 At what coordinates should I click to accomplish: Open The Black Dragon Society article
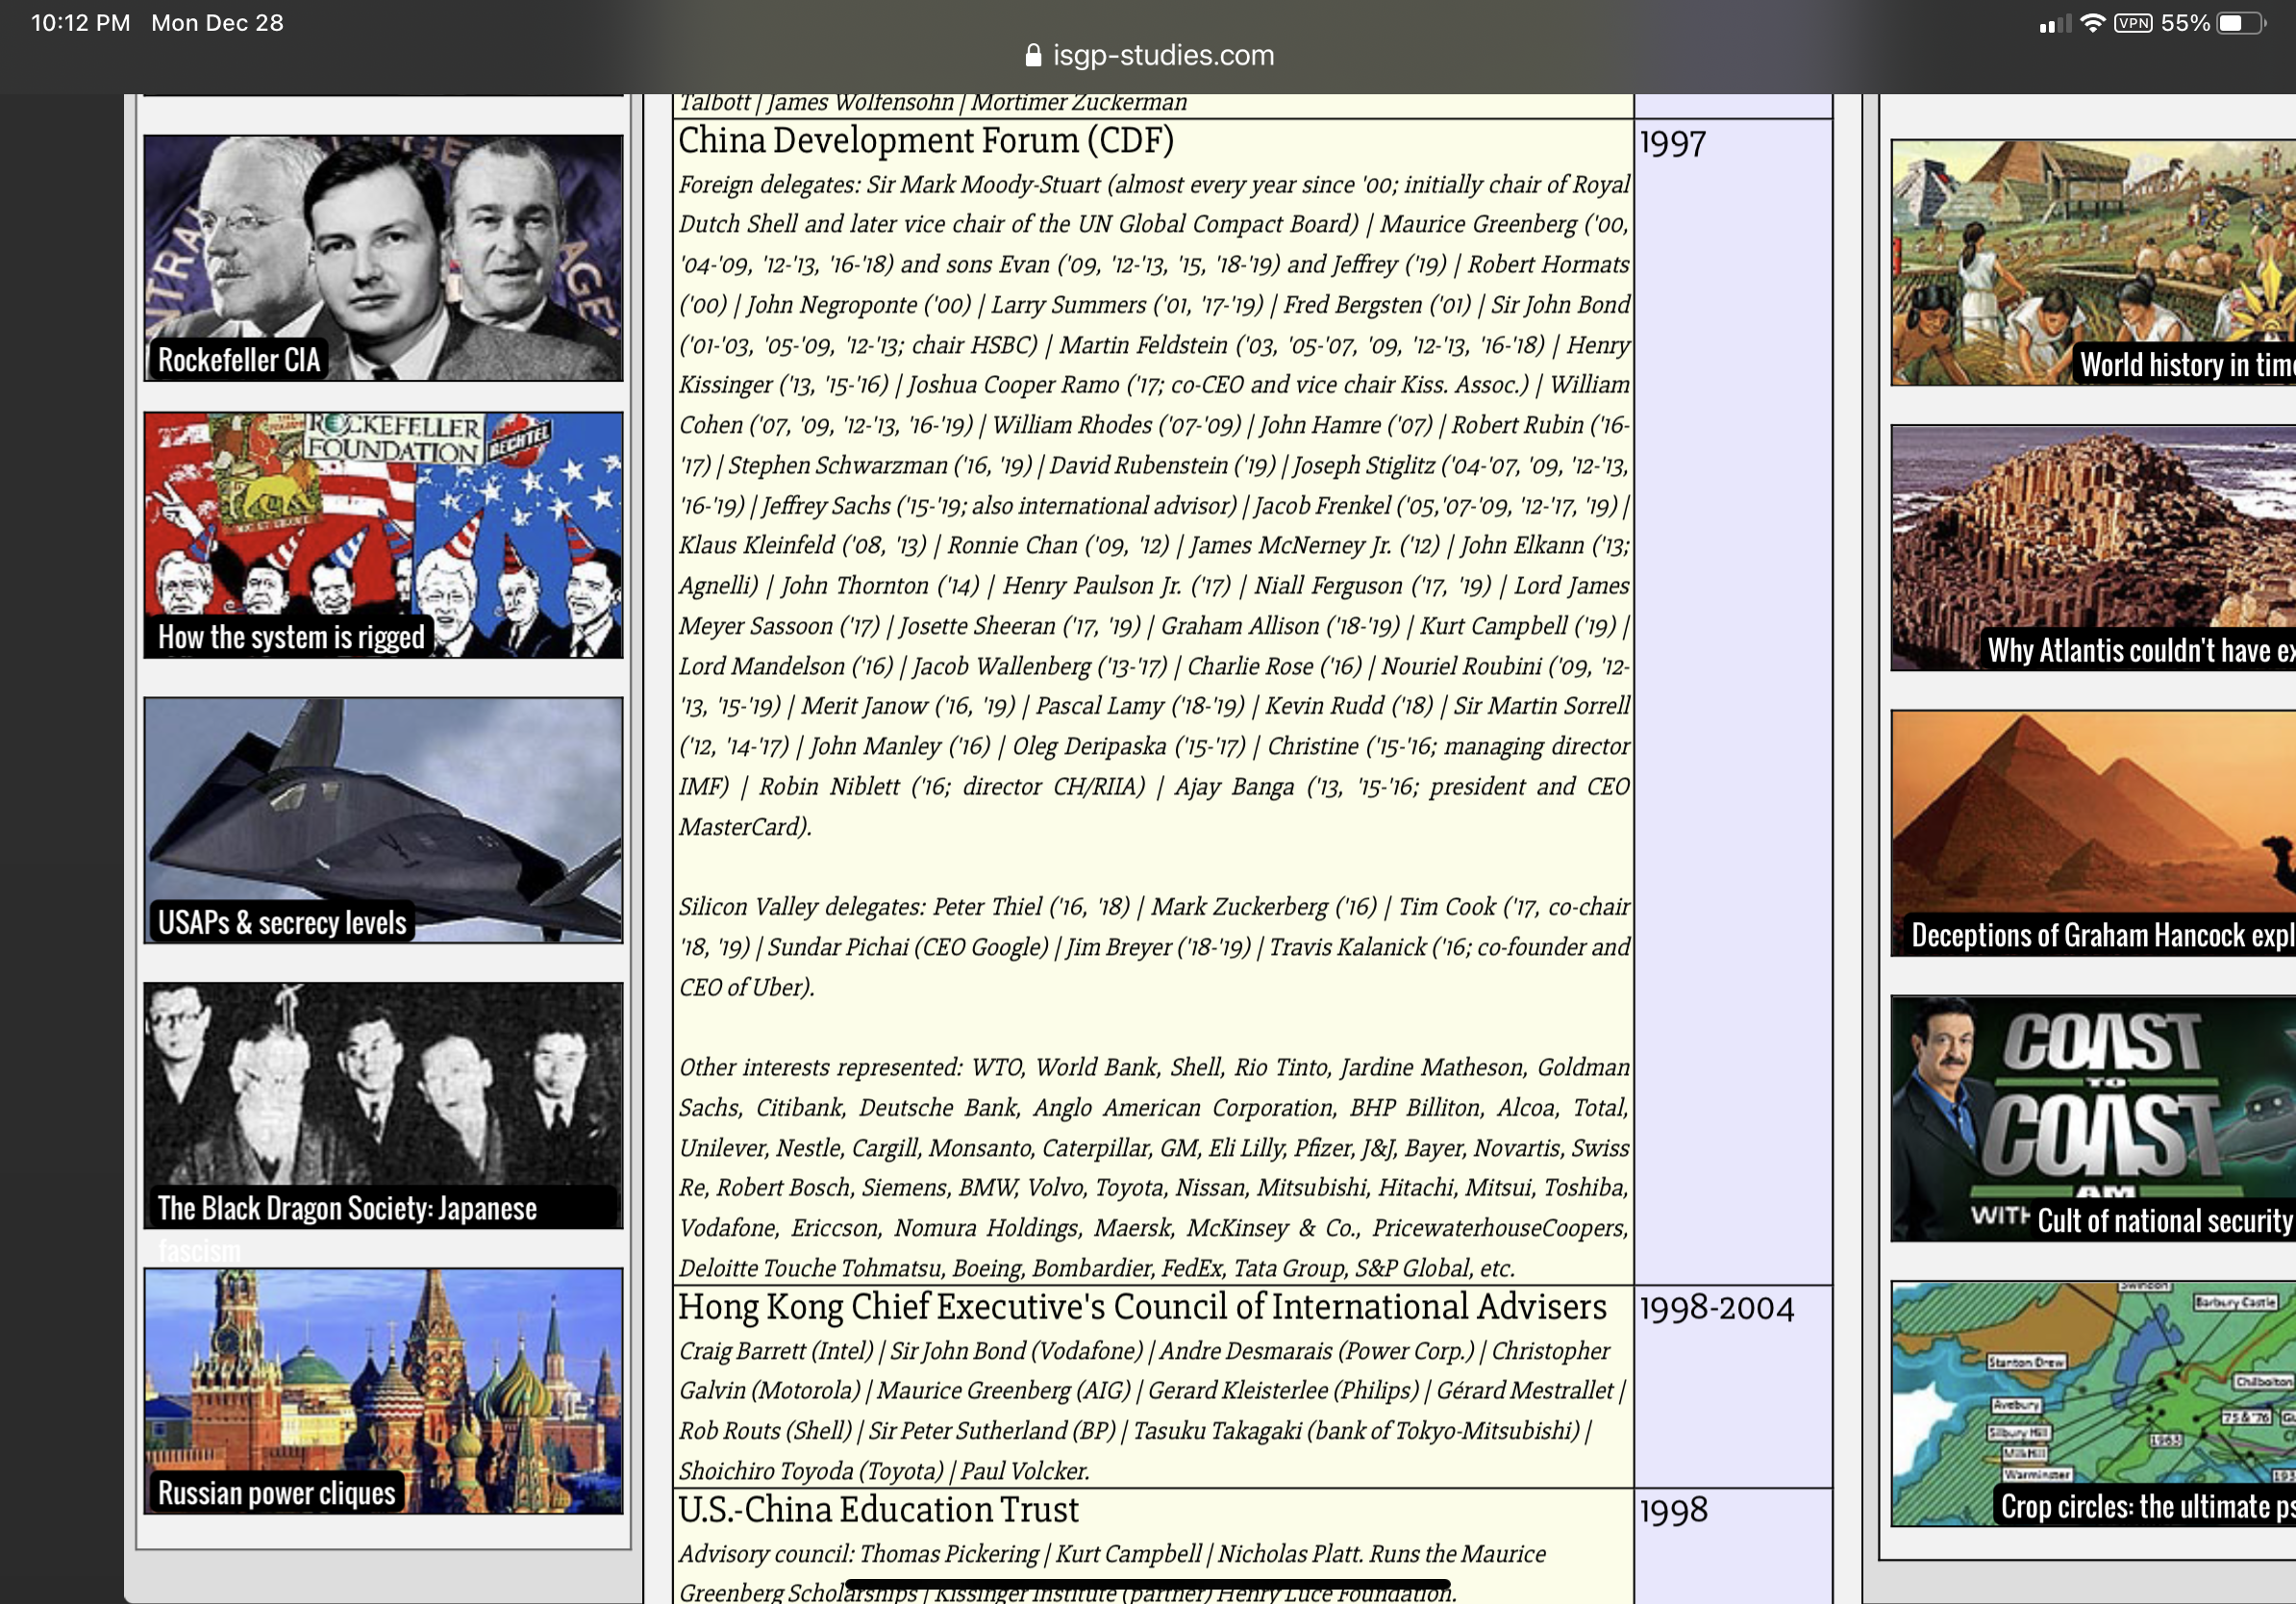[383, 1105]
